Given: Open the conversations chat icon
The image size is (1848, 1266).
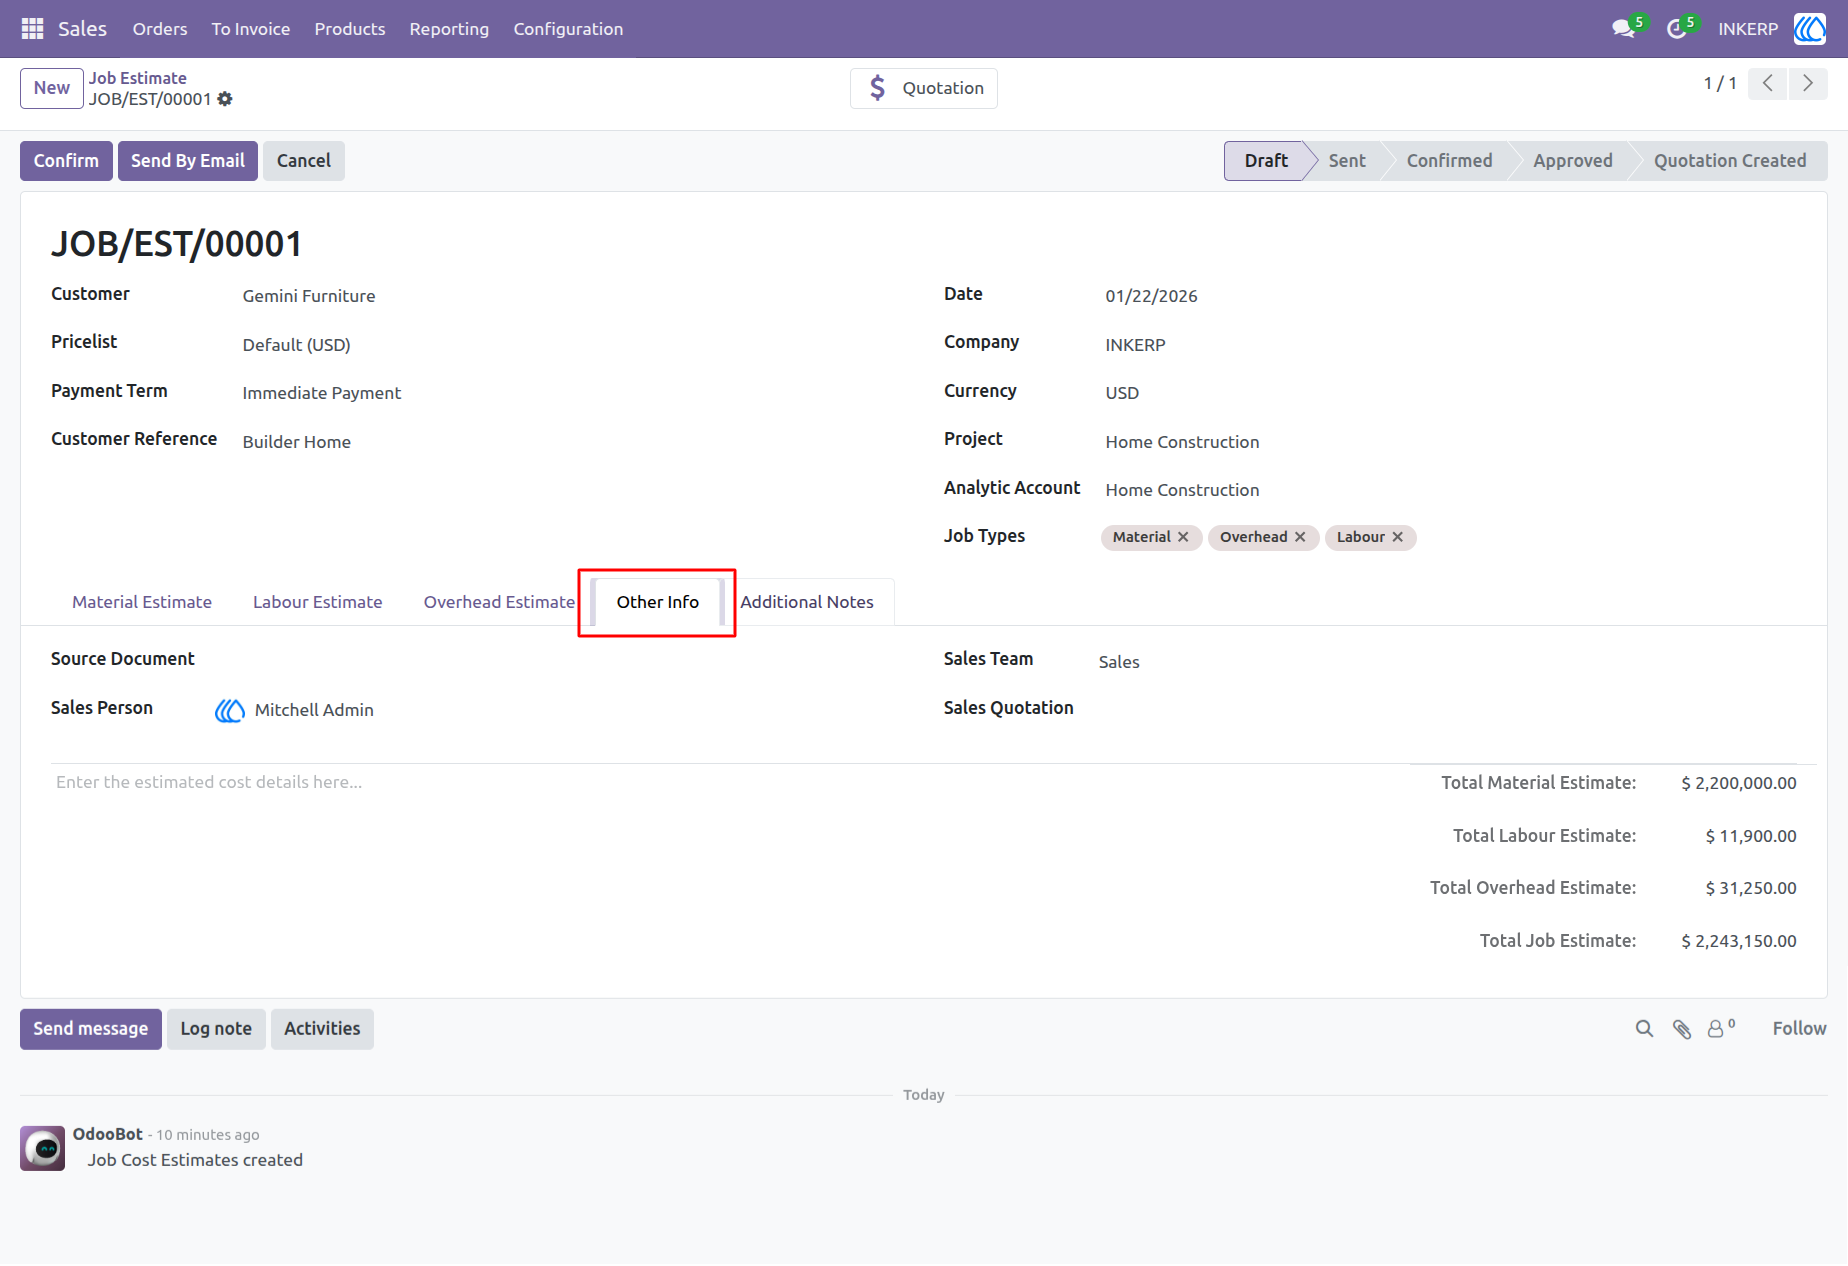Looking at the screenshot, I should pos(1623,29).
